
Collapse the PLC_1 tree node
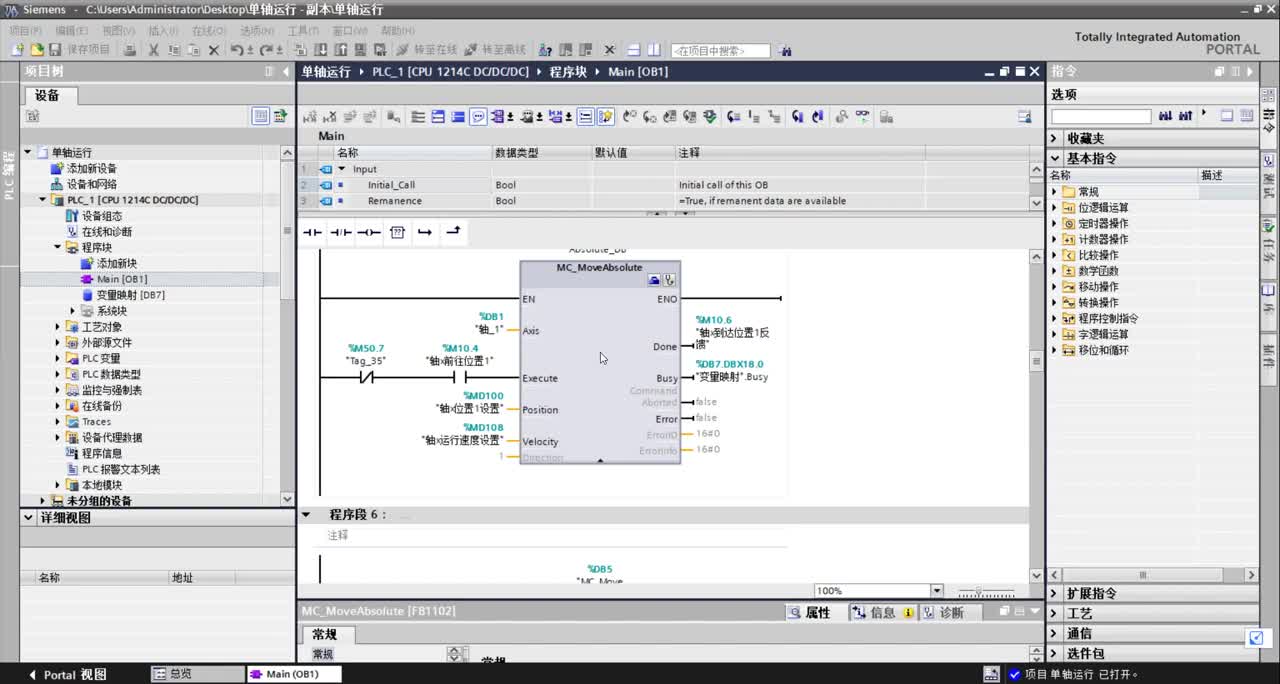click(x=43, y=200)
